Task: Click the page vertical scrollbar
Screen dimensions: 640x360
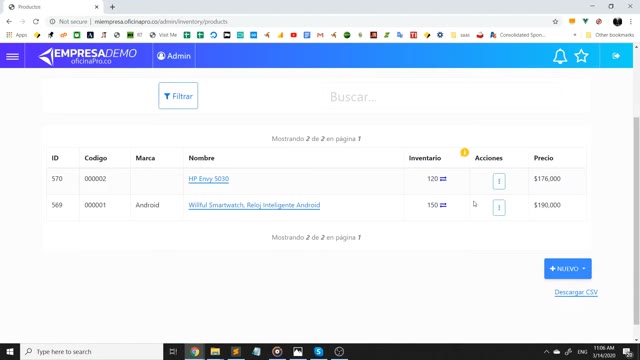Action: point(636,220)
